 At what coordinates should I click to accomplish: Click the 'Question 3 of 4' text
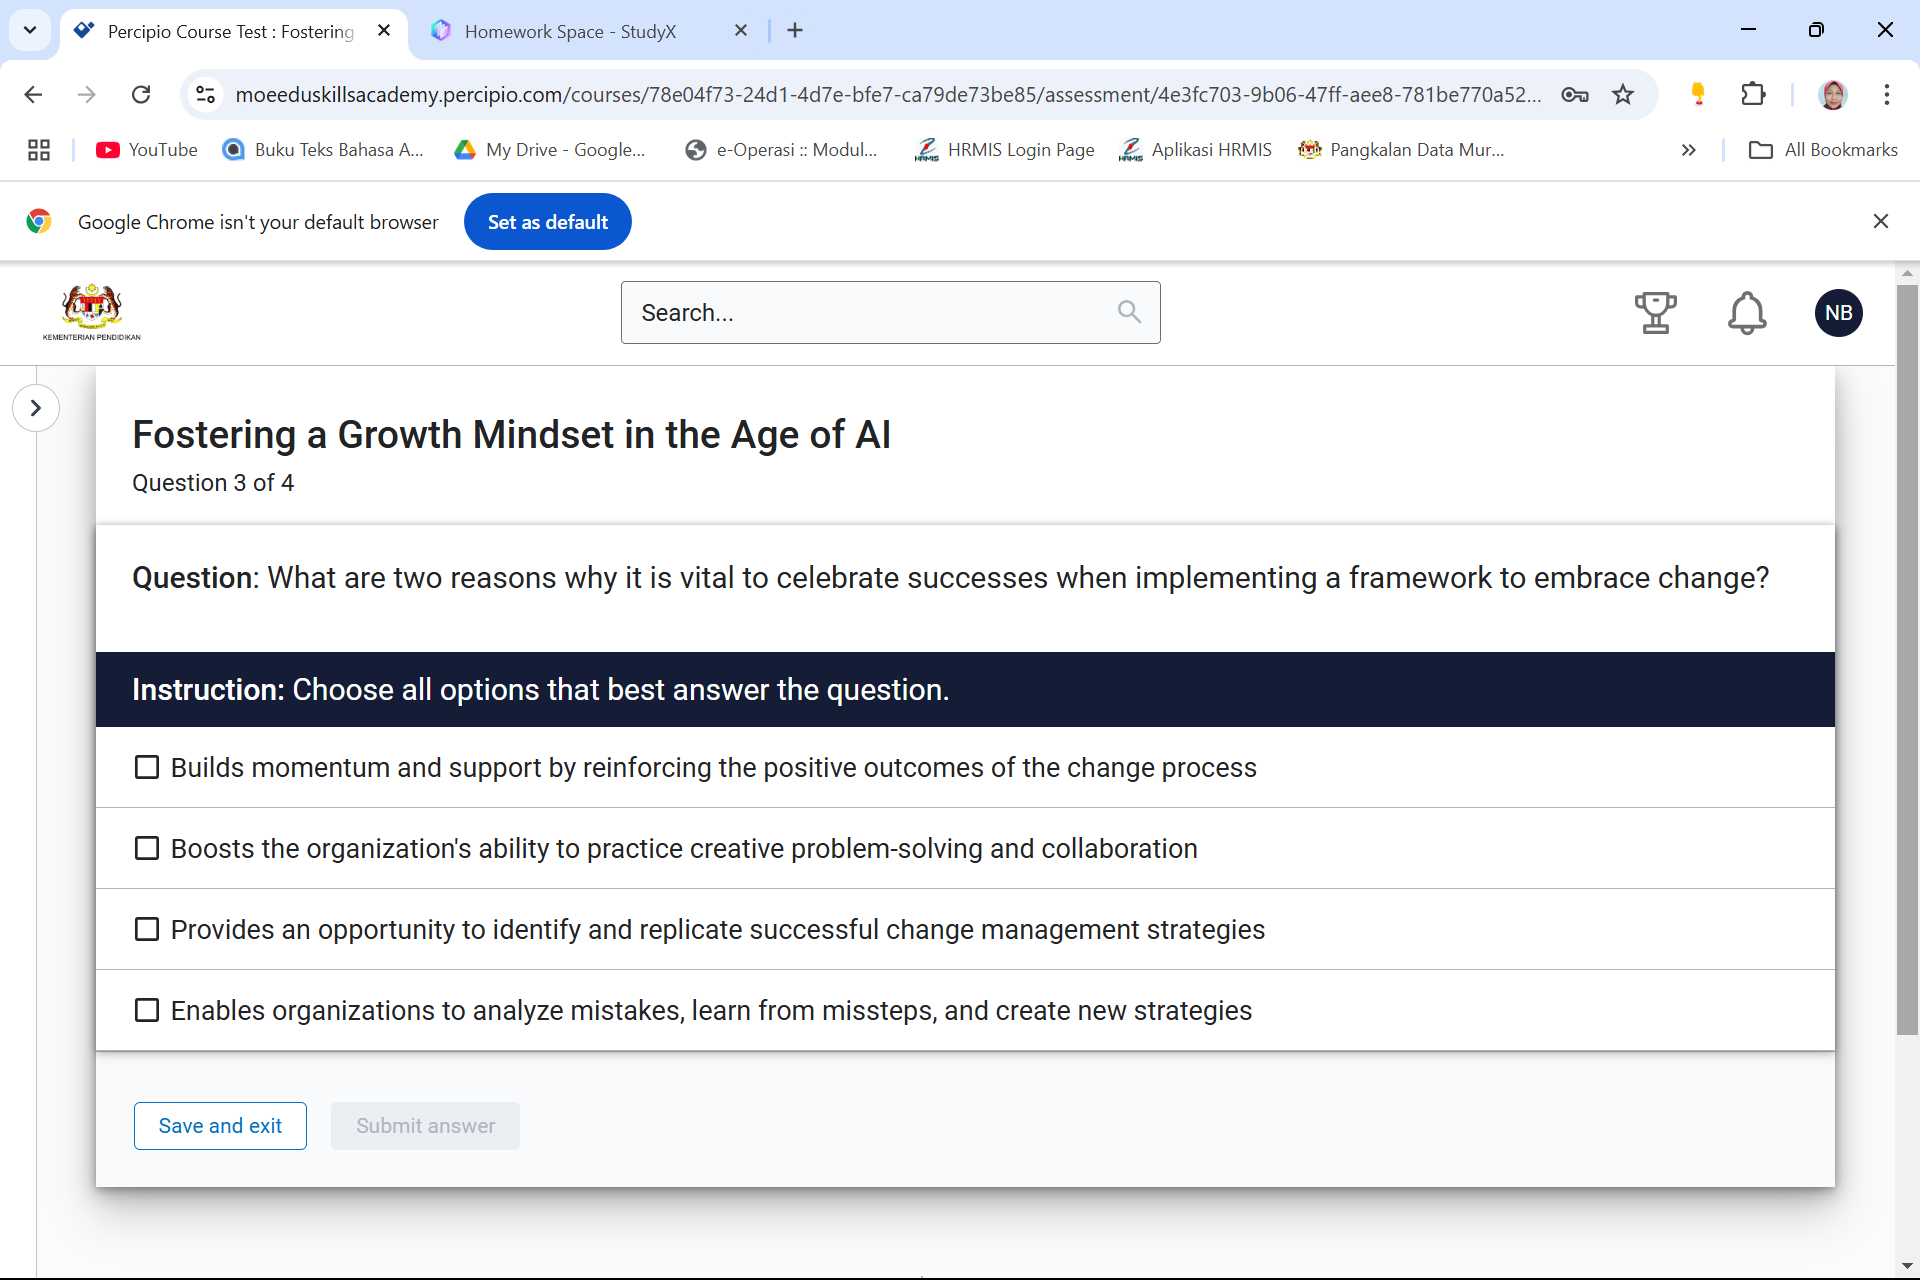213,483
